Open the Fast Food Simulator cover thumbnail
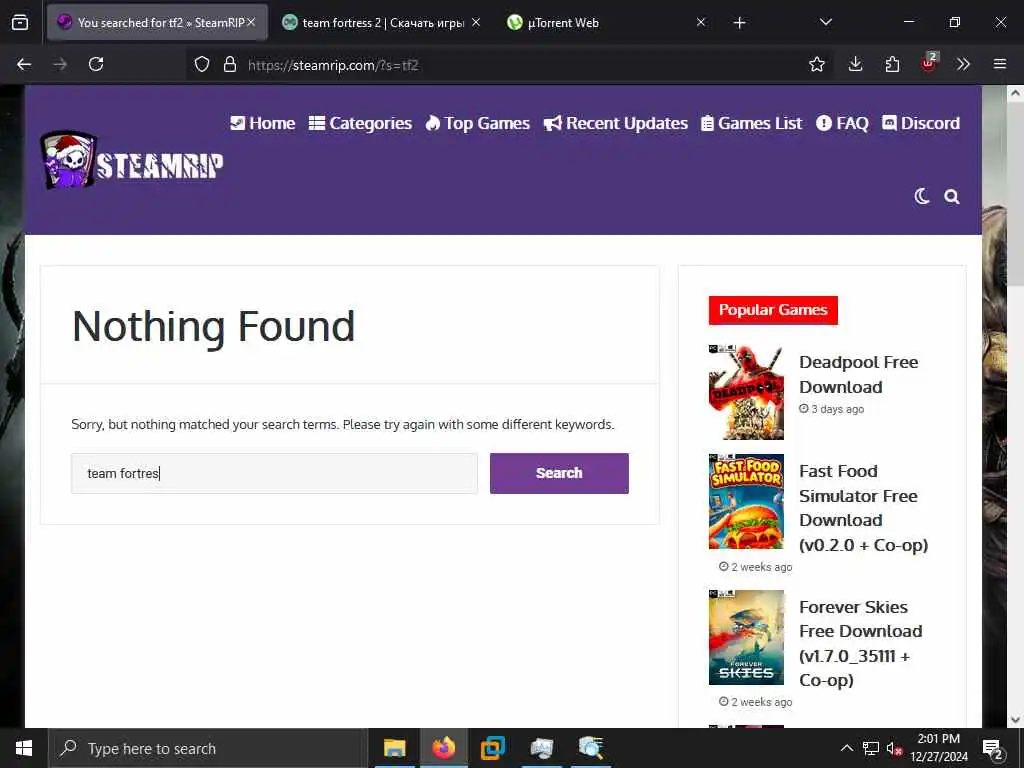The height and width of the screenshot is (768, 1024). click(746, 502)
